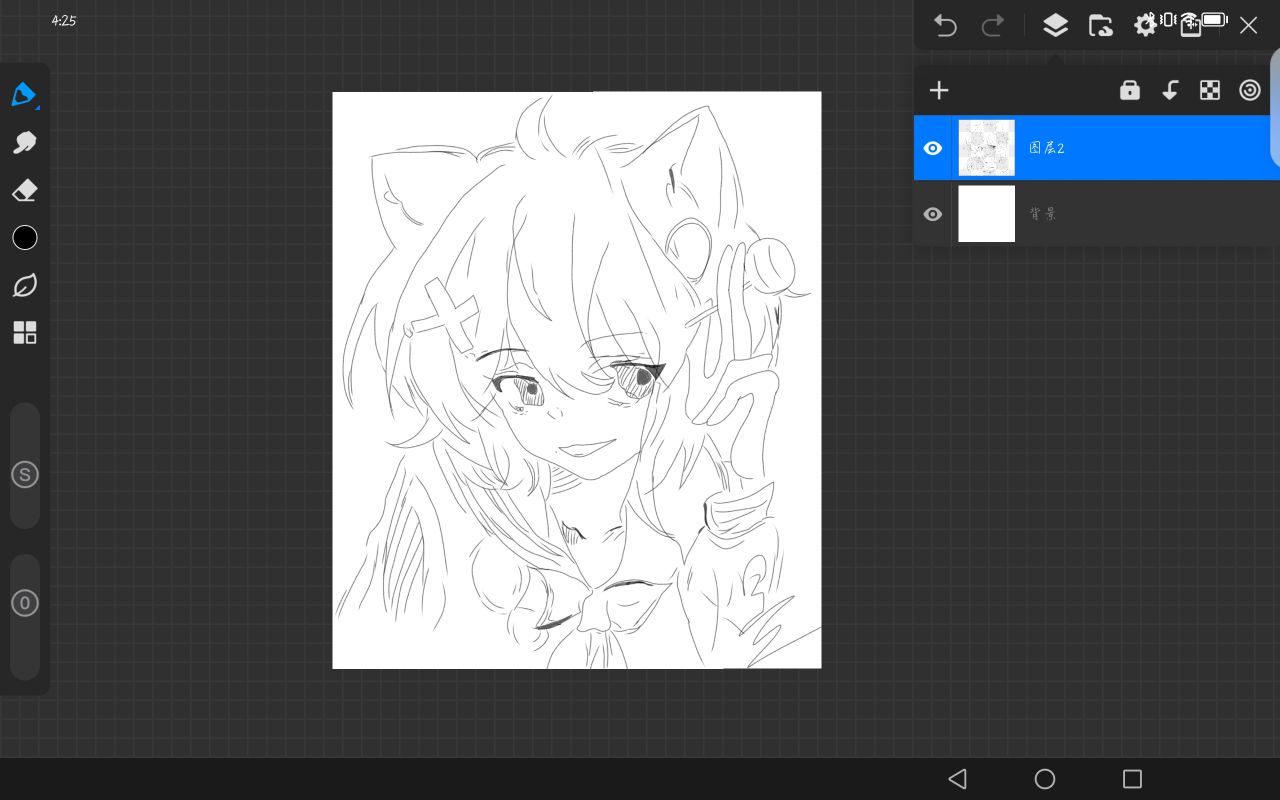
Task: Lock the selected layer
Action: tap(1130, 91)
